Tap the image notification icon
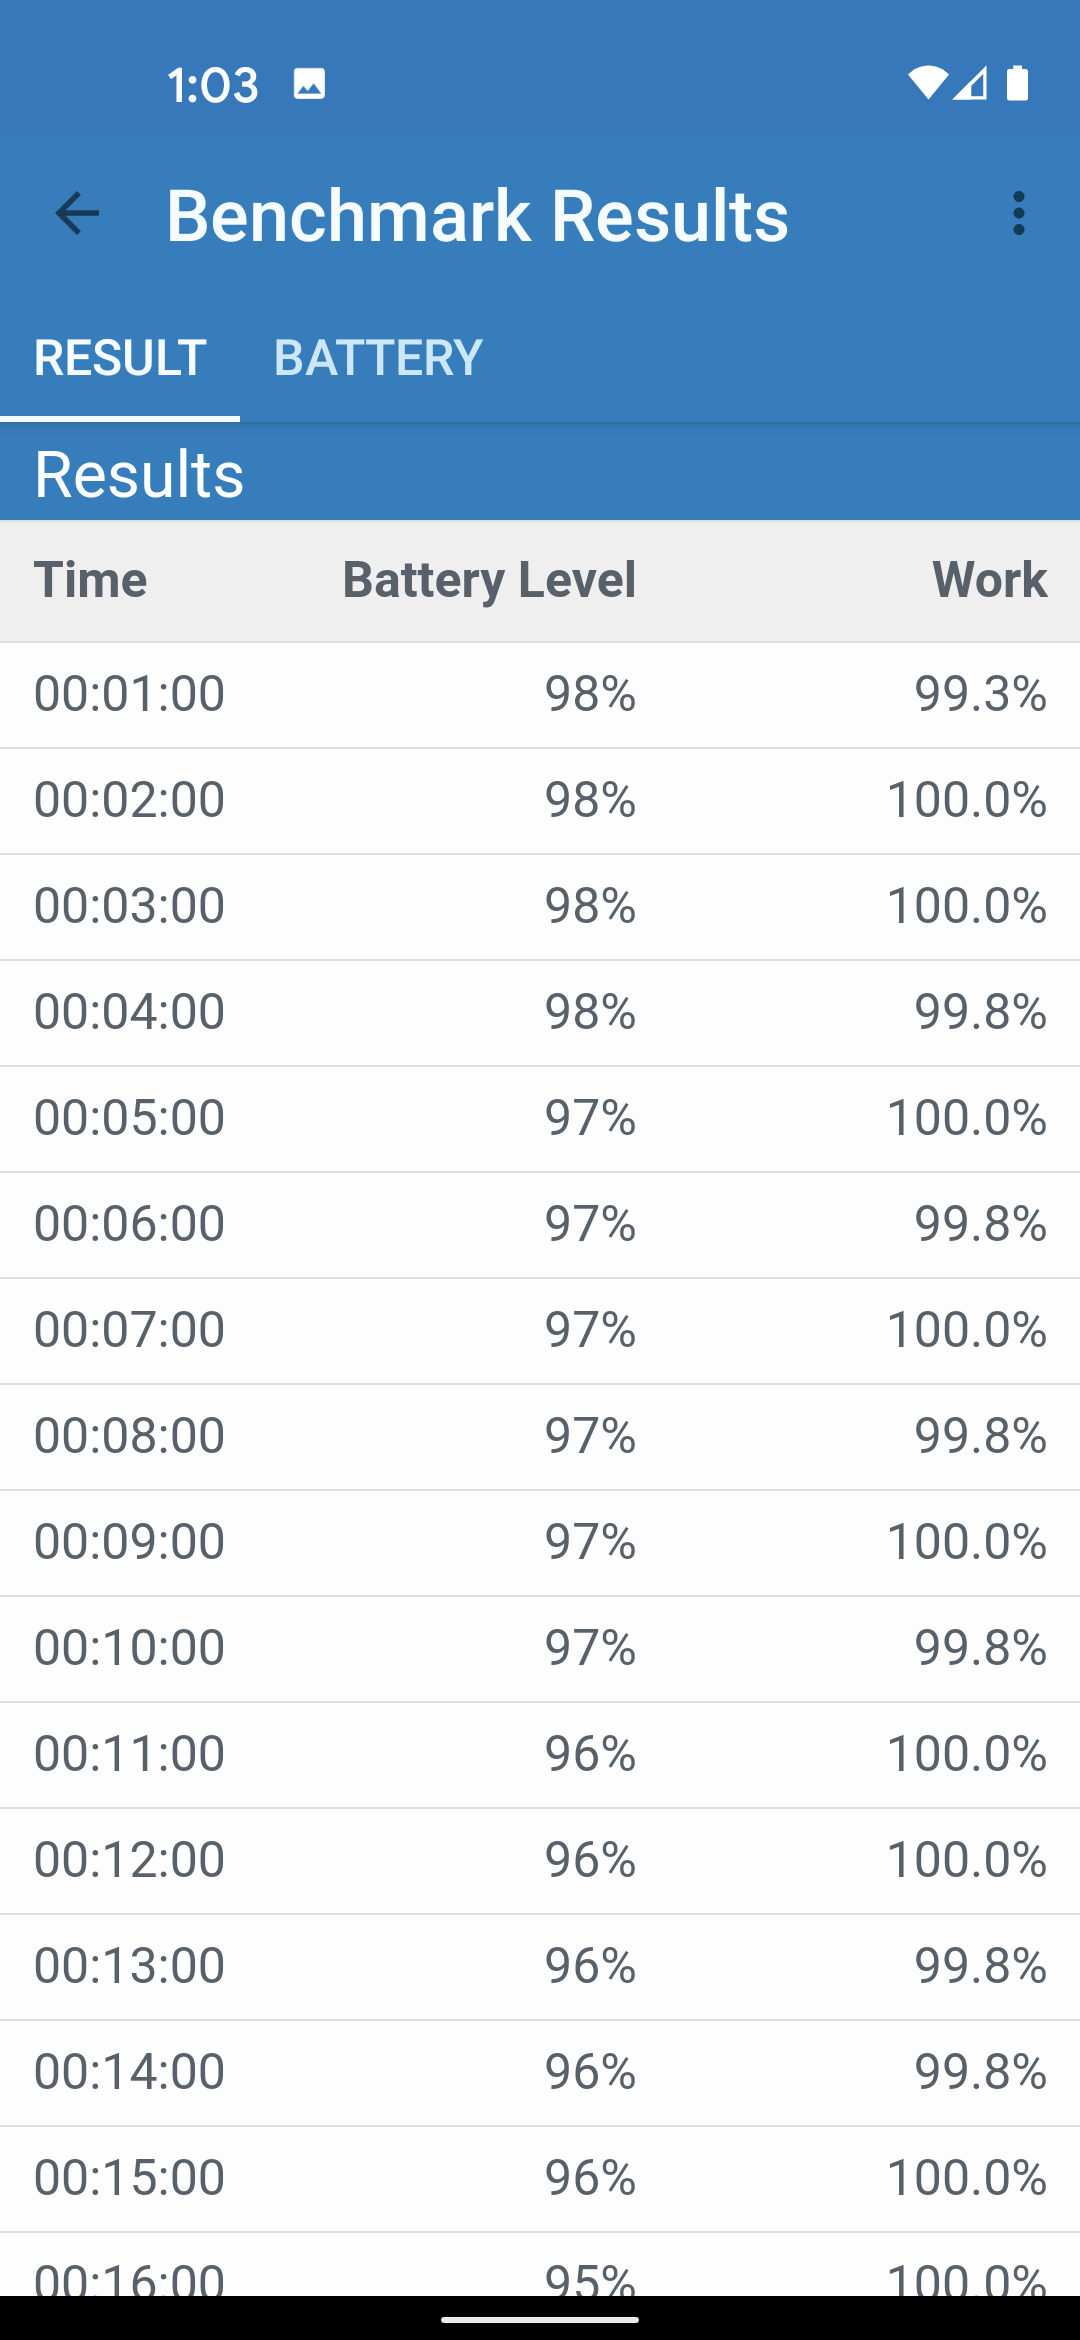The height and width of the screenshot is (2340, 1080). coord(309,84)
